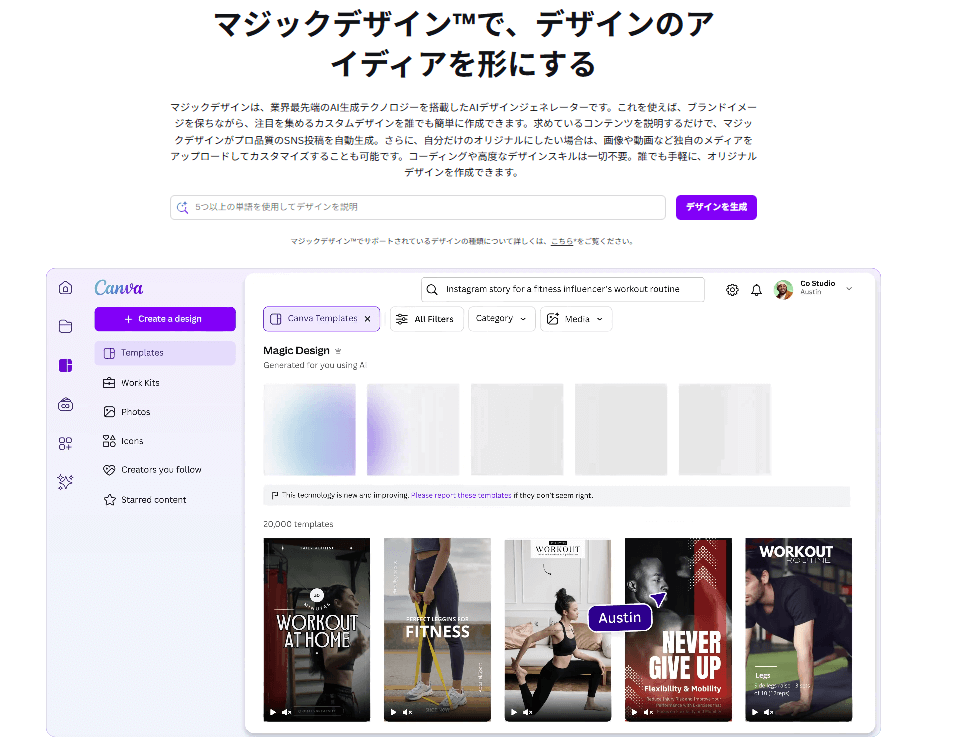
Task: Mute the Workout Routine template
Action: [x=768, y=712]
